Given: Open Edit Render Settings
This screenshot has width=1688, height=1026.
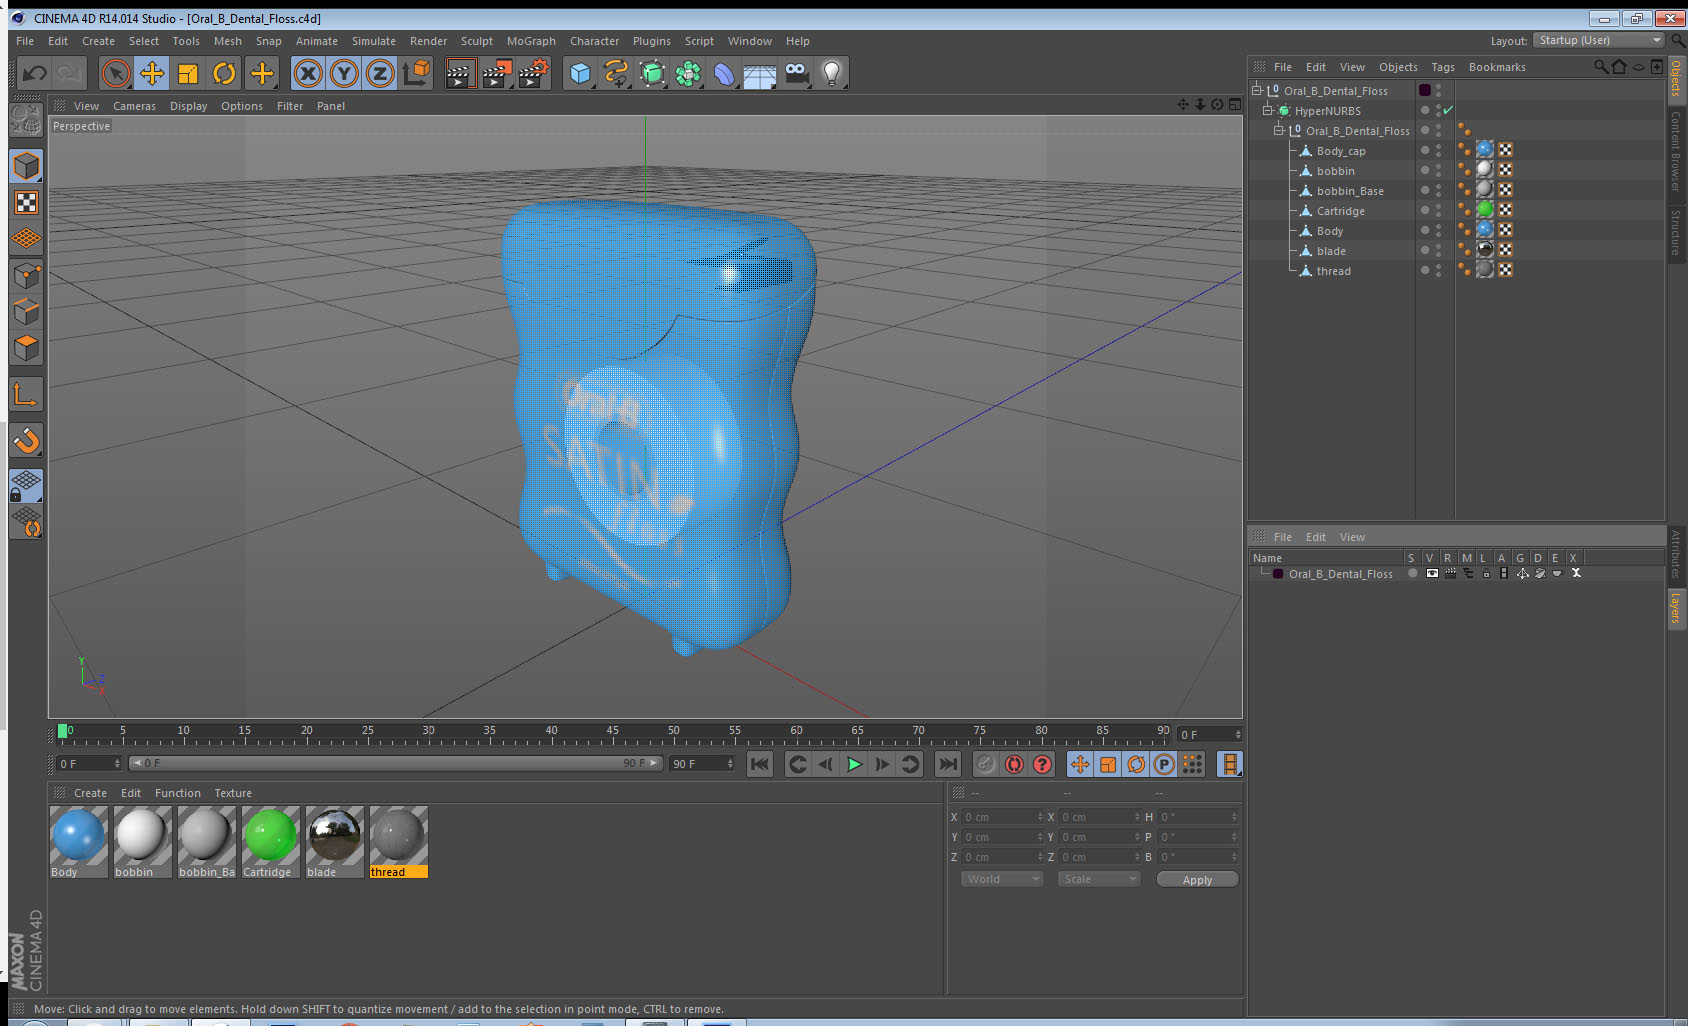Looking at the screenshot, I should click(x=533, y=73).
